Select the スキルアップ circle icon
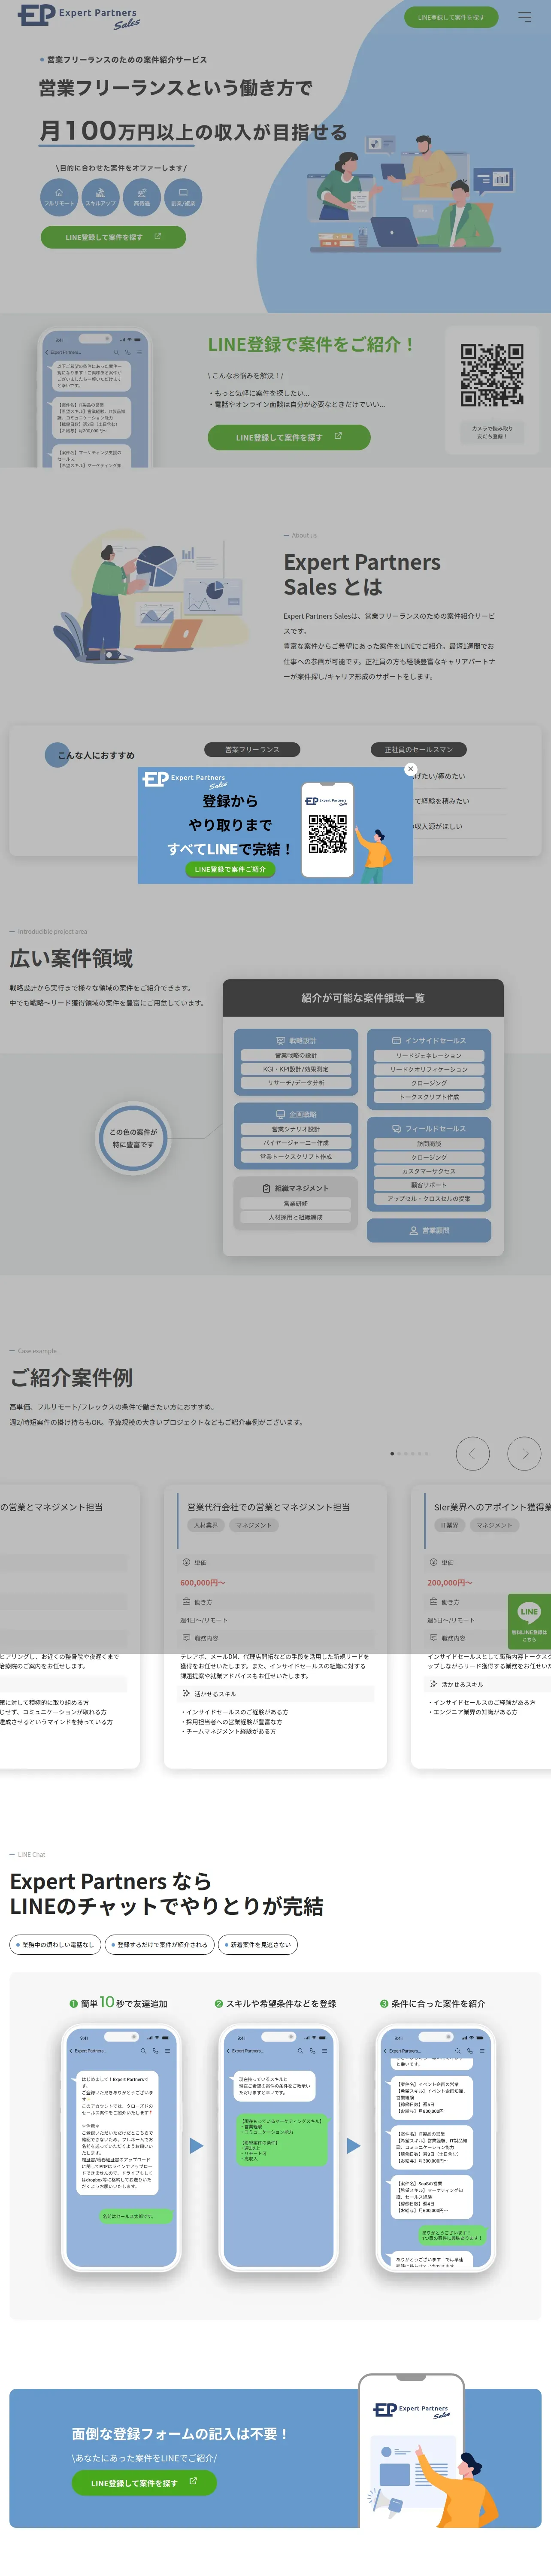 pos(100,197)
